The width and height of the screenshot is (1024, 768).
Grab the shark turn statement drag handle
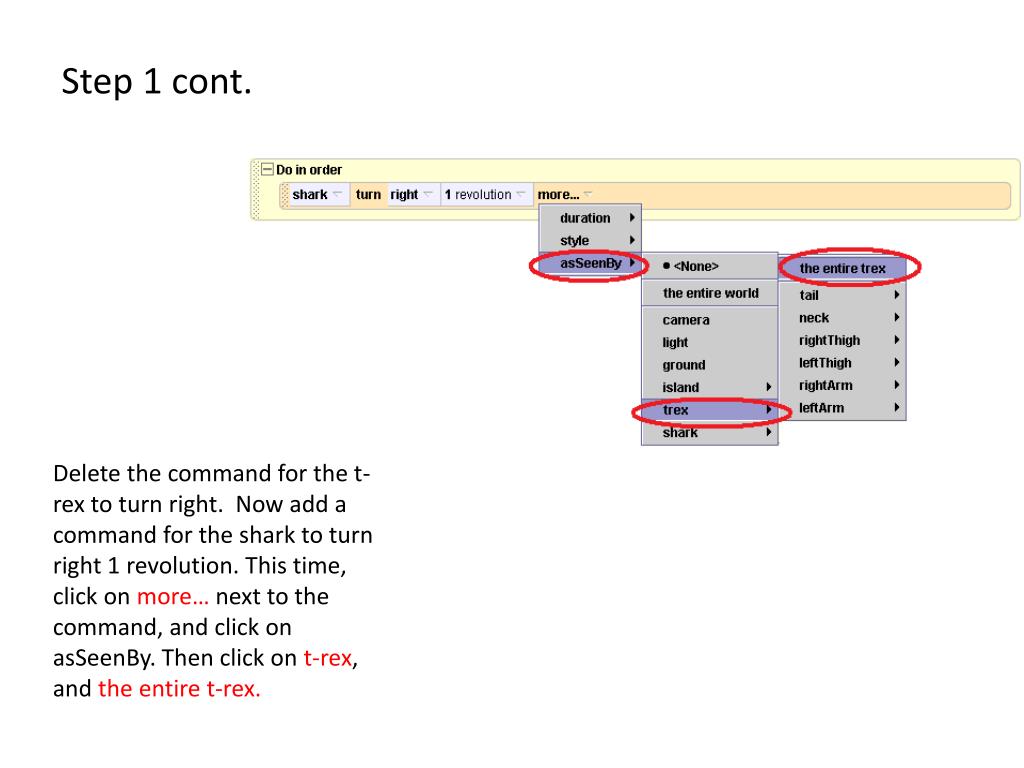[x=285, y=195]
